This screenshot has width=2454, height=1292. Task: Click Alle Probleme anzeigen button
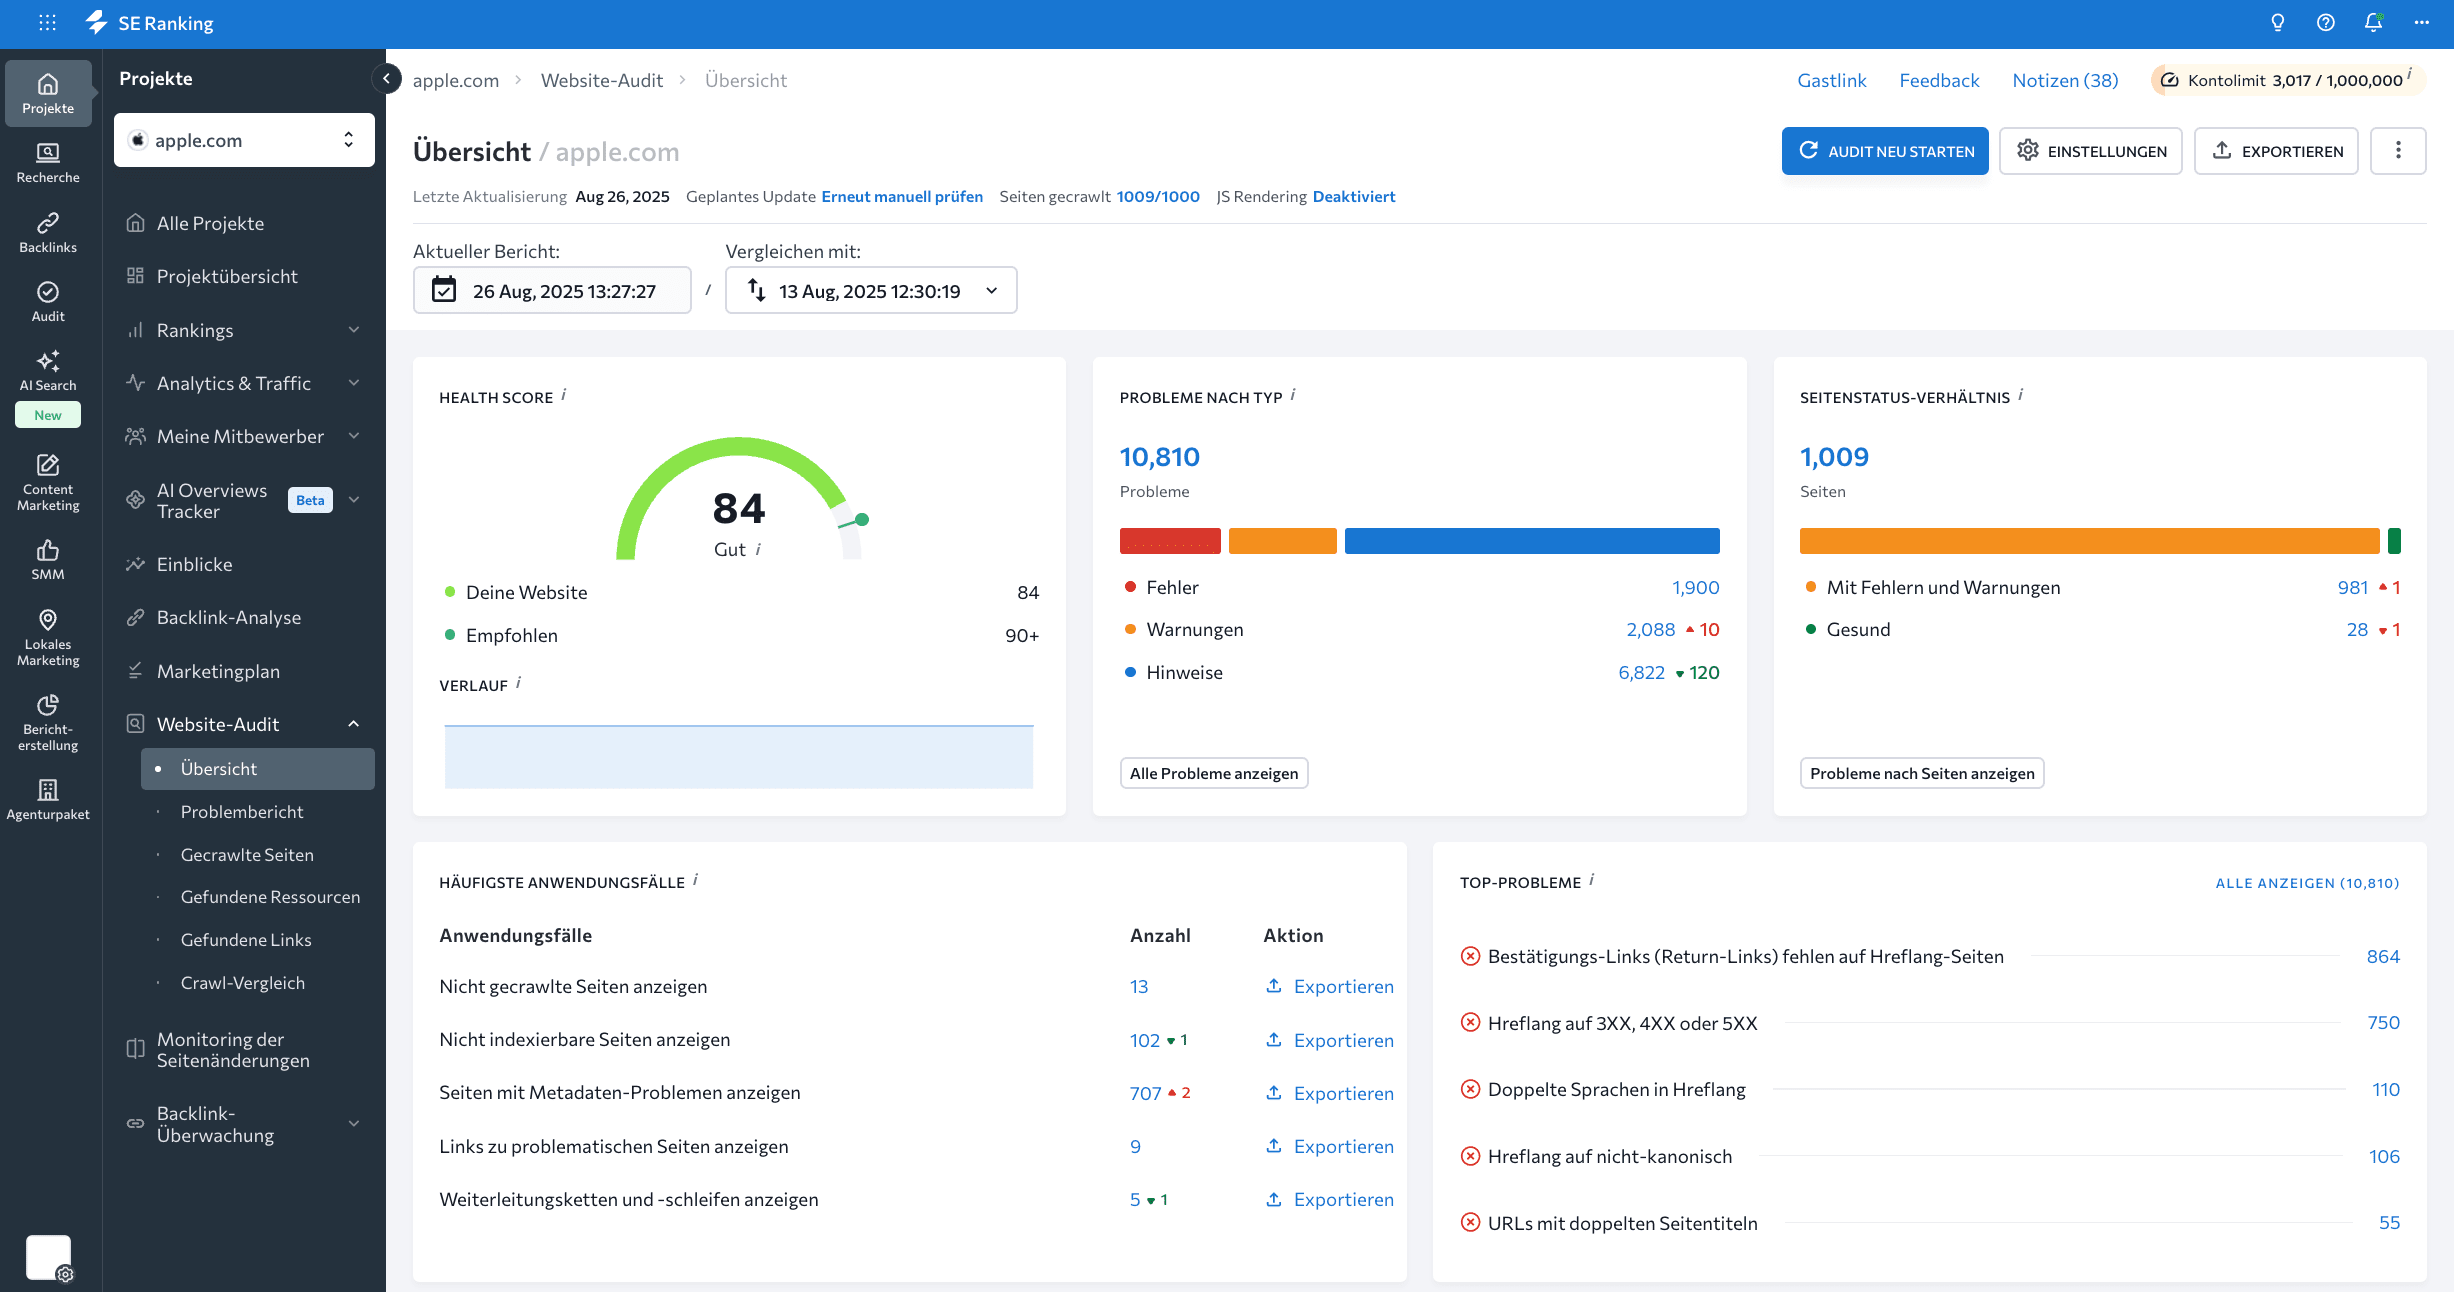(x=1214, y=773)
